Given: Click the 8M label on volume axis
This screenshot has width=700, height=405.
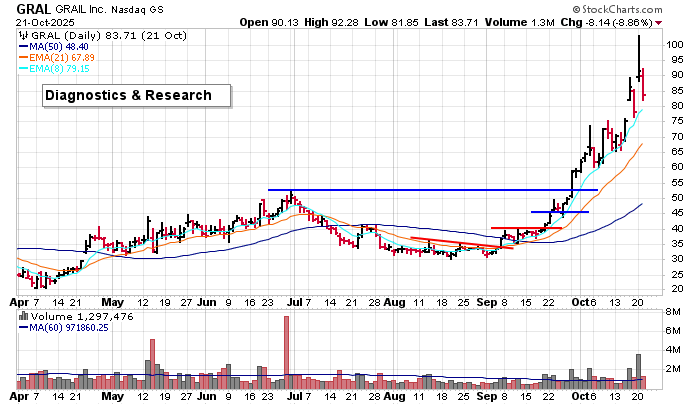Looking at the screenshot, I should 676,312.
